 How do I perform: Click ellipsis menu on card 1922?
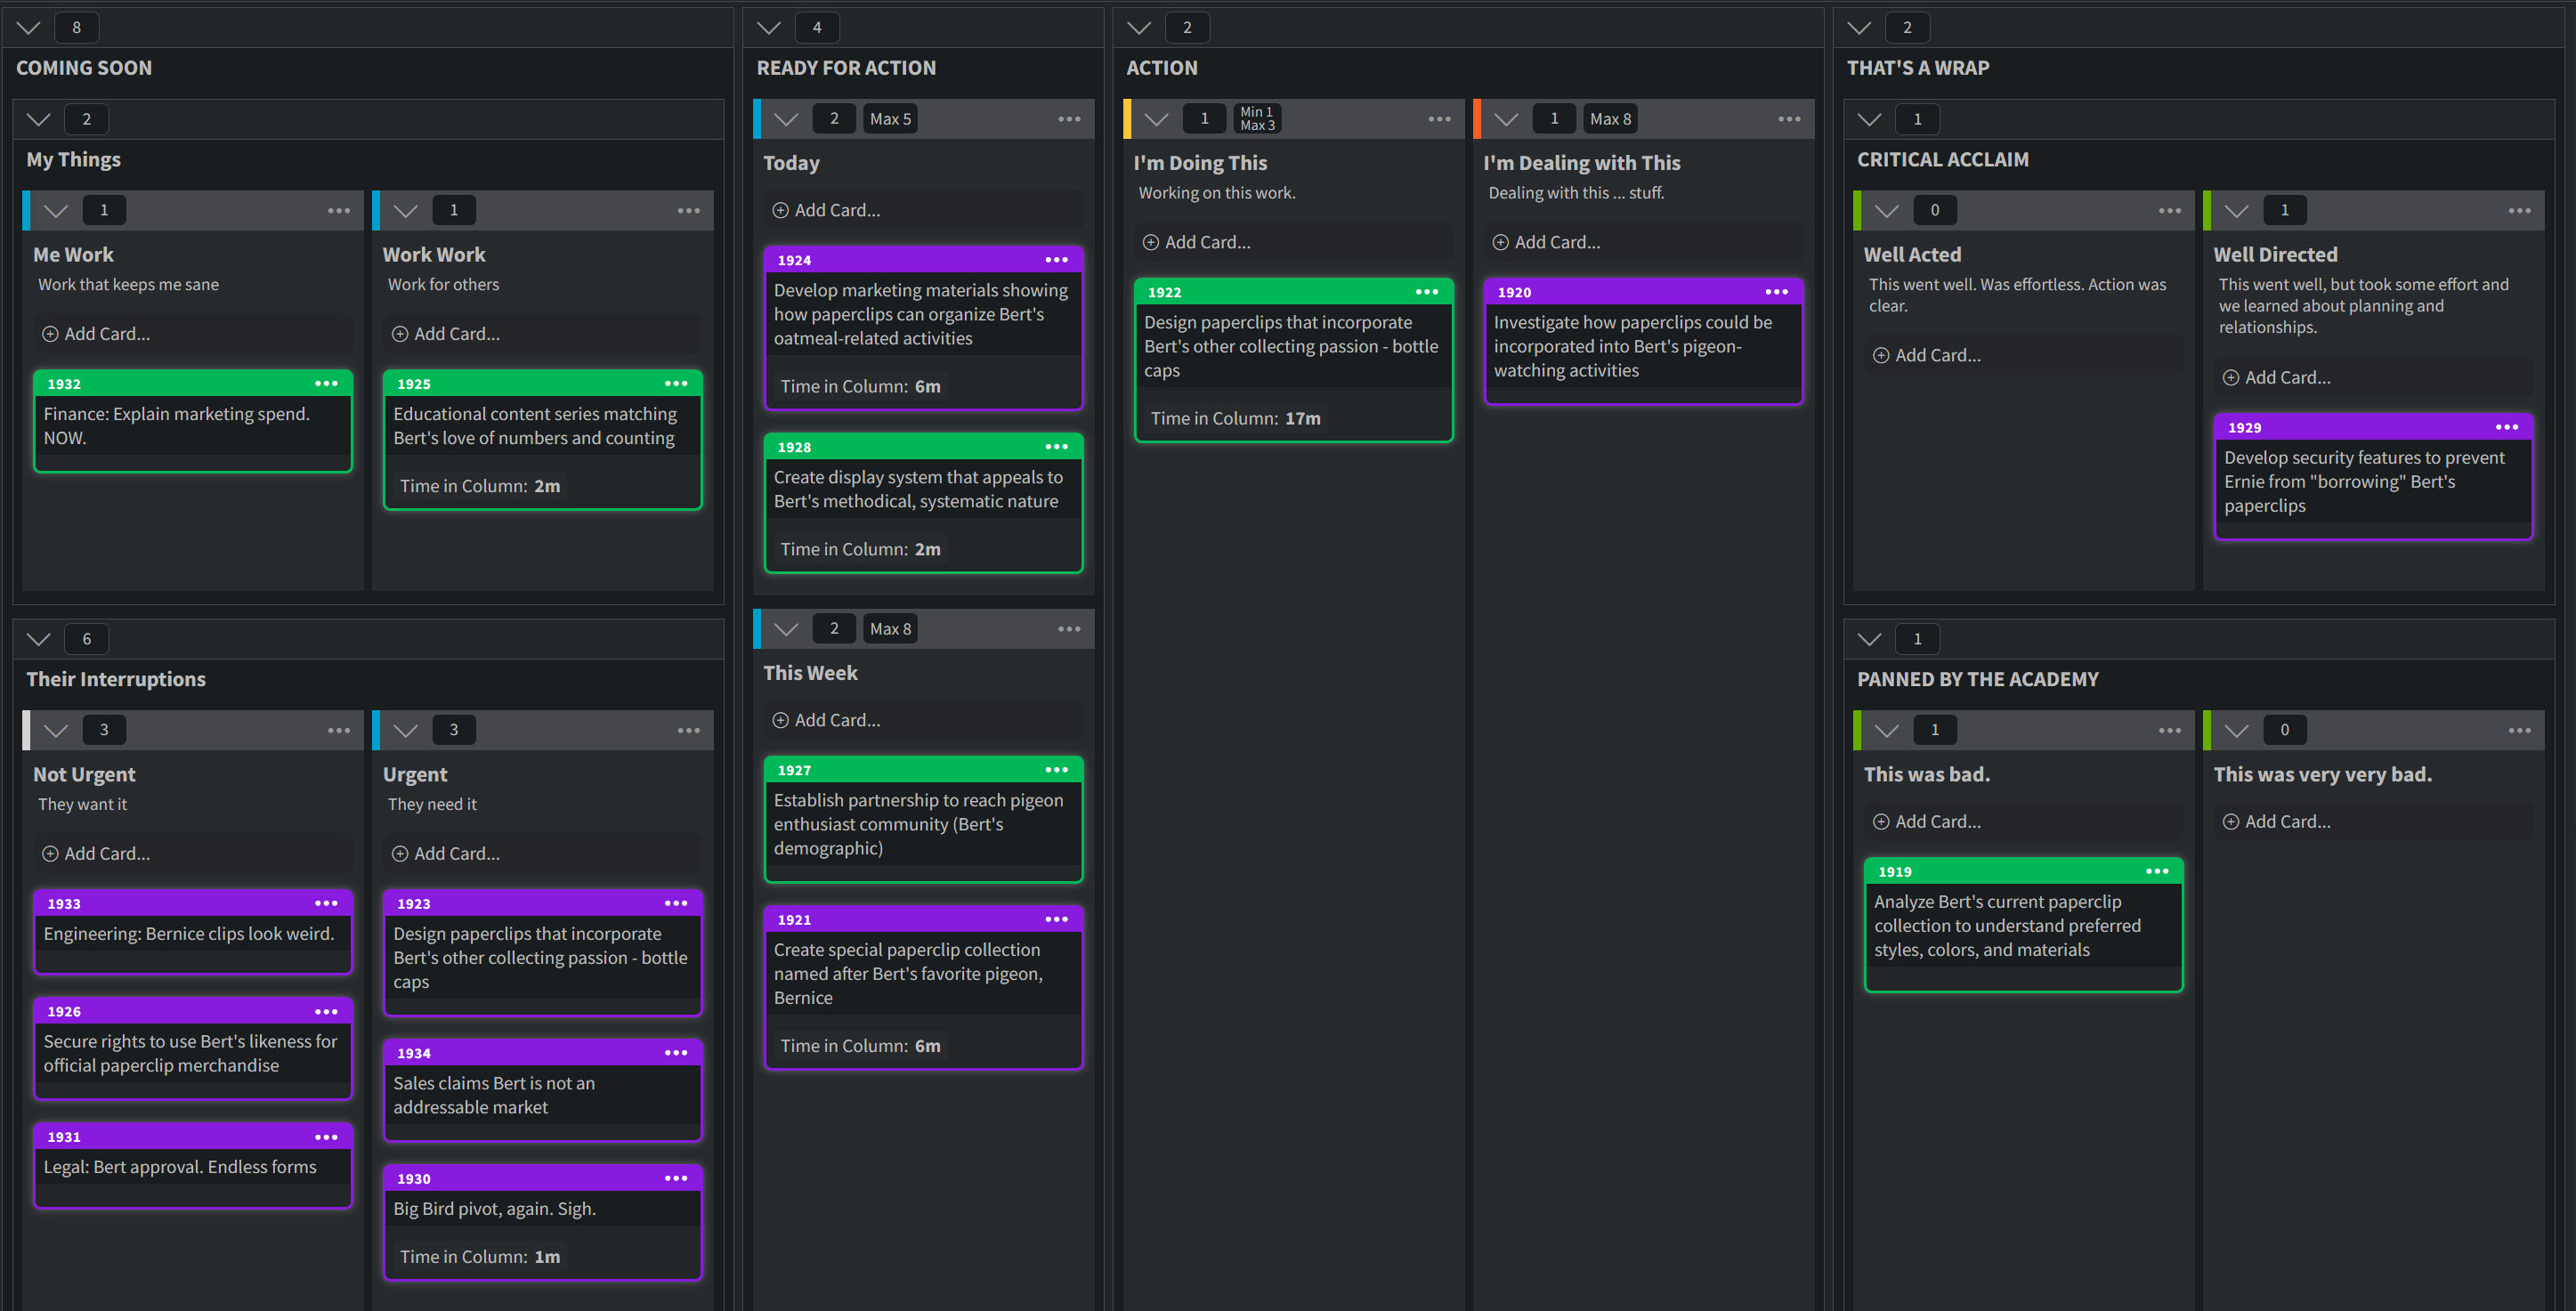tap(1426, 292)
